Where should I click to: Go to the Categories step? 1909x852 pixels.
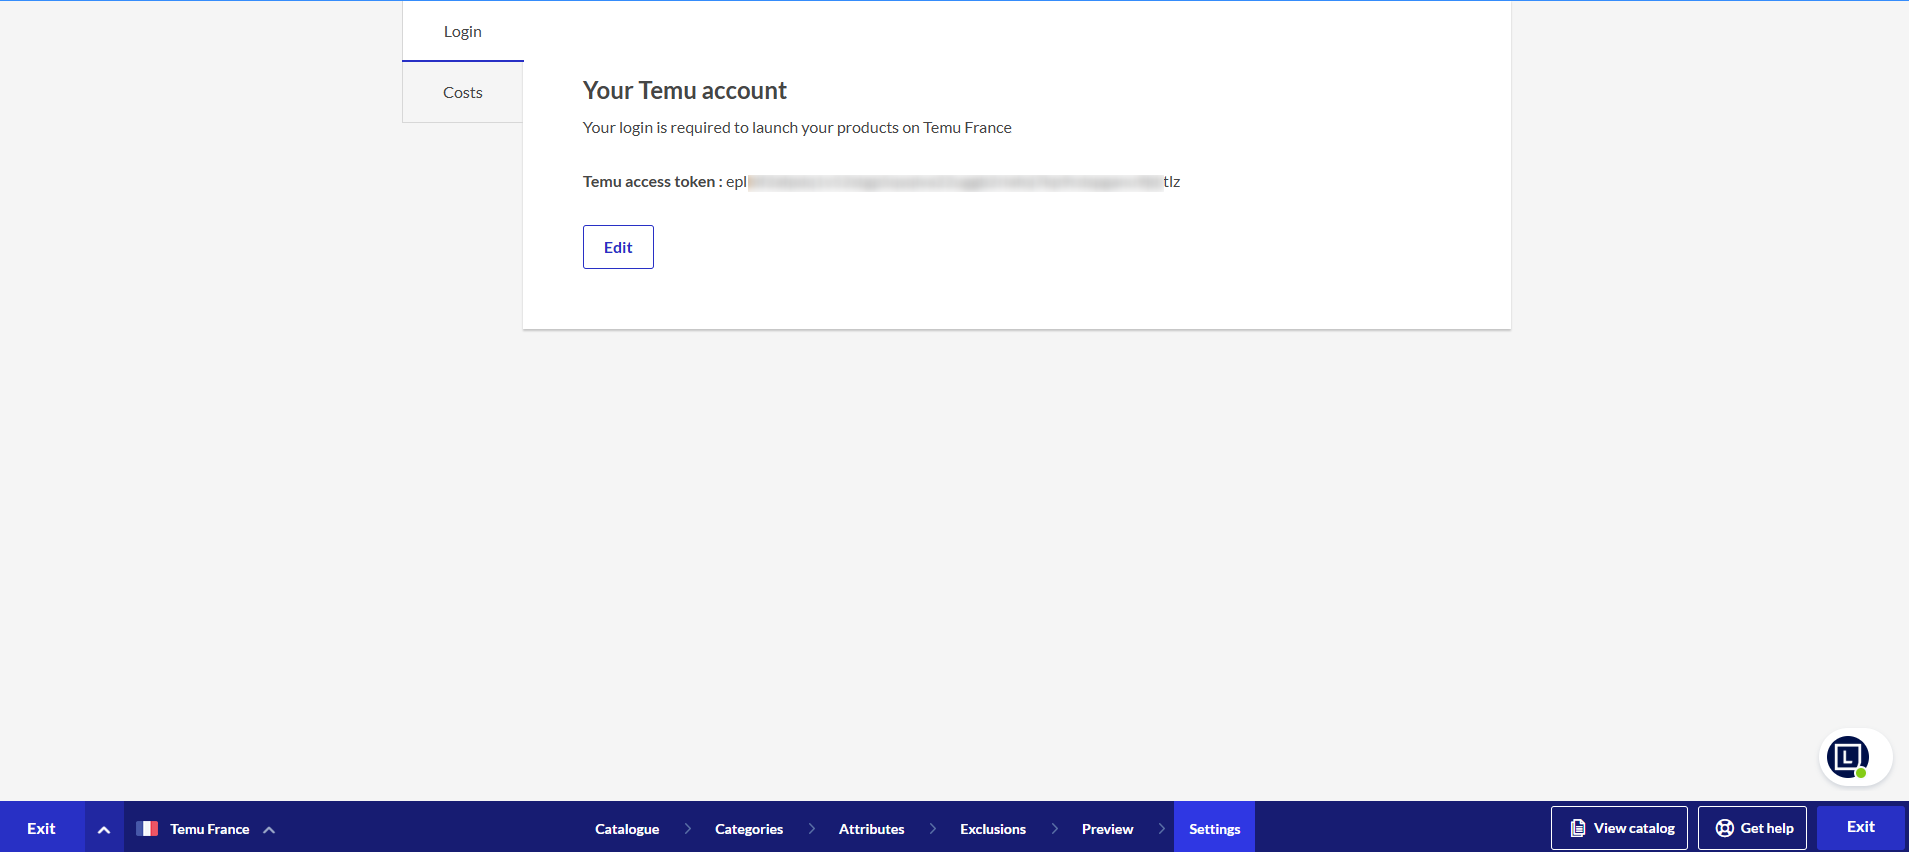[x=749, y=829]
